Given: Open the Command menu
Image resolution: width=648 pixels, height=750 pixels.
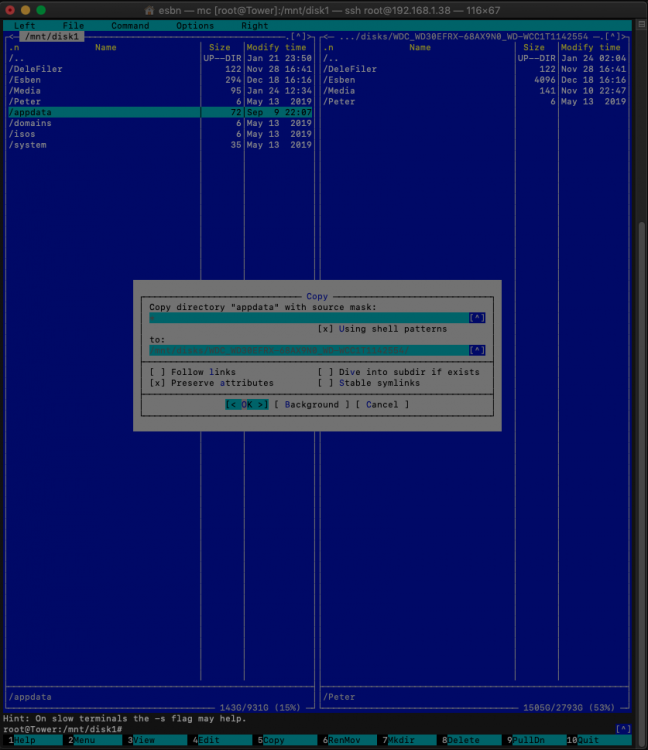Looking at the screenshot, I should tap(130, 26).
